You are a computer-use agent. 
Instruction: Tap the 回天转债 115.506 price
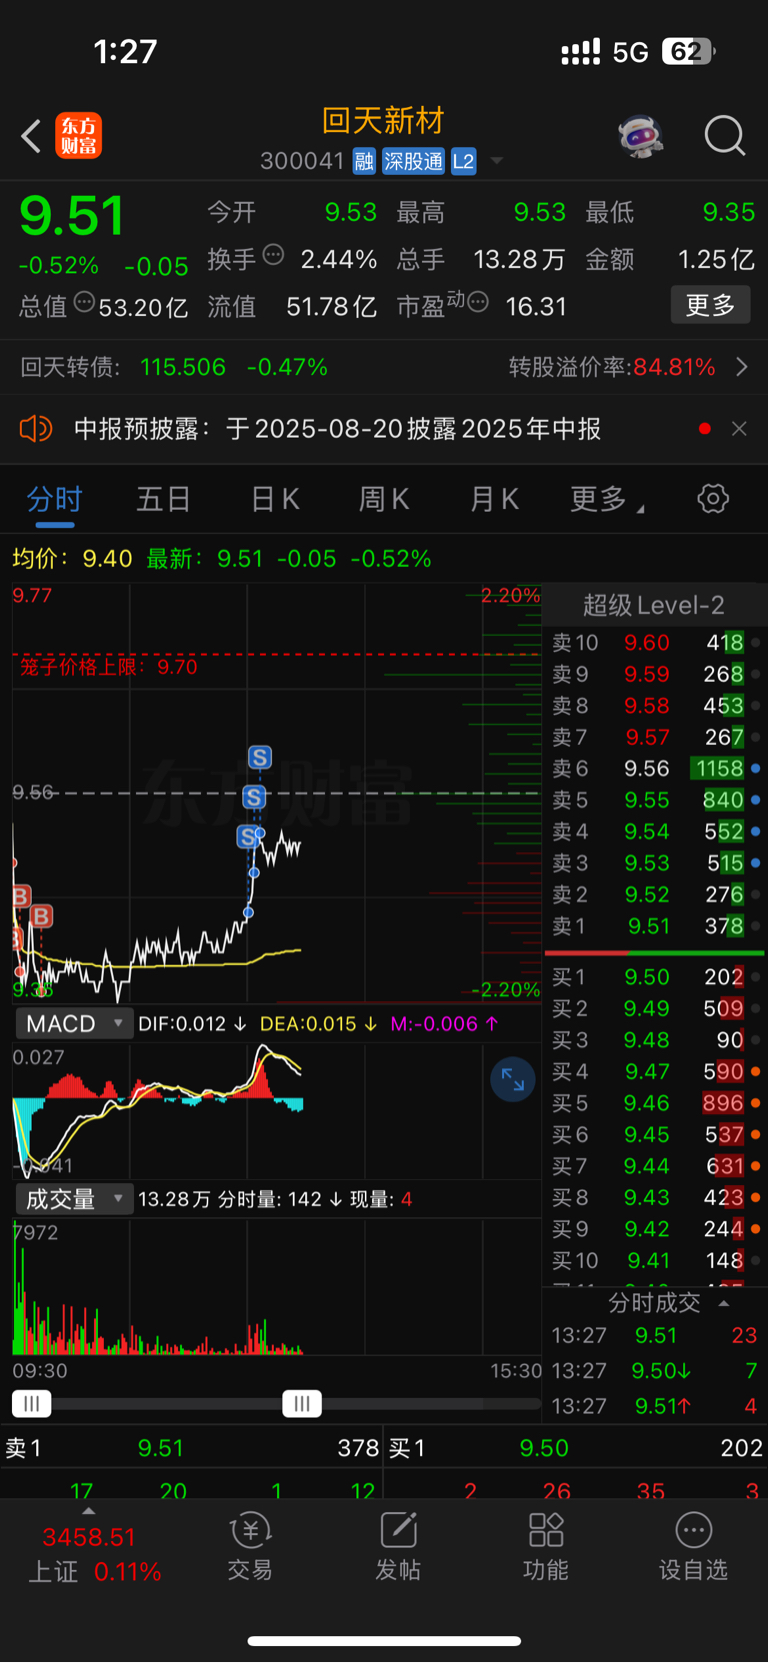pyautogui.click(x=183, y=367)
